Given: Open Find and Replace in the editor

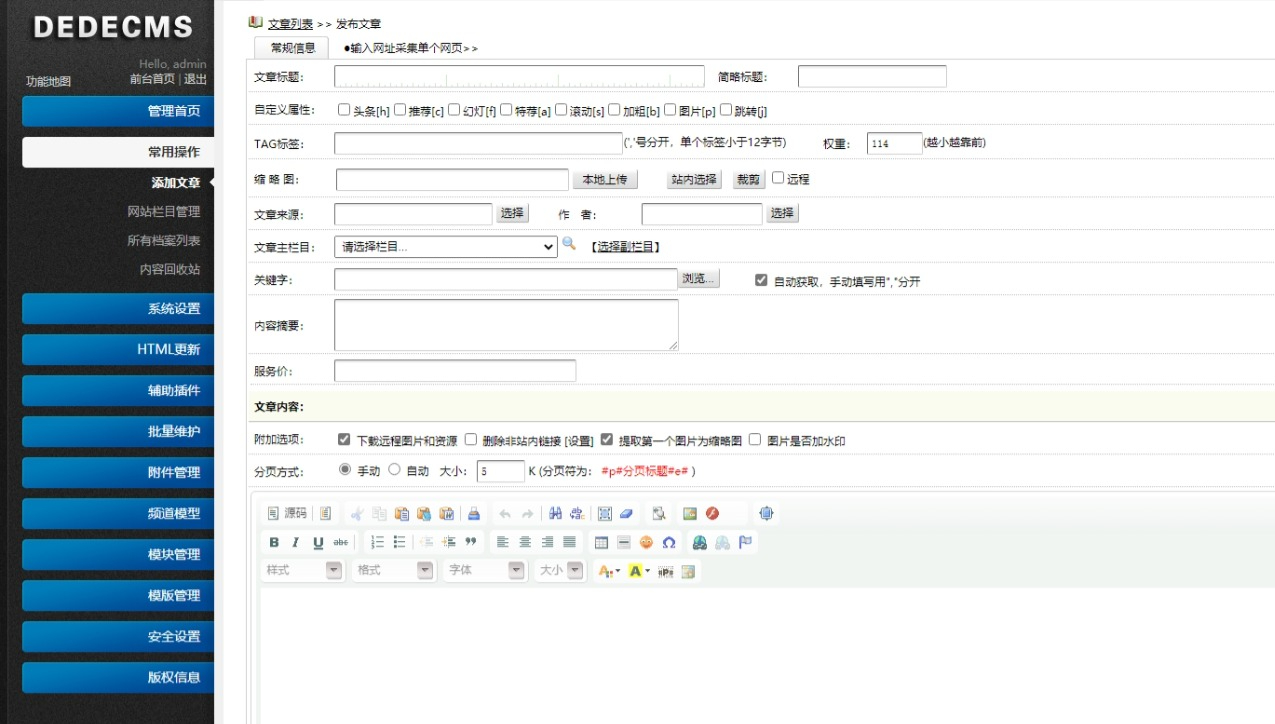Looking at the screenshot, I should [553, 513].
